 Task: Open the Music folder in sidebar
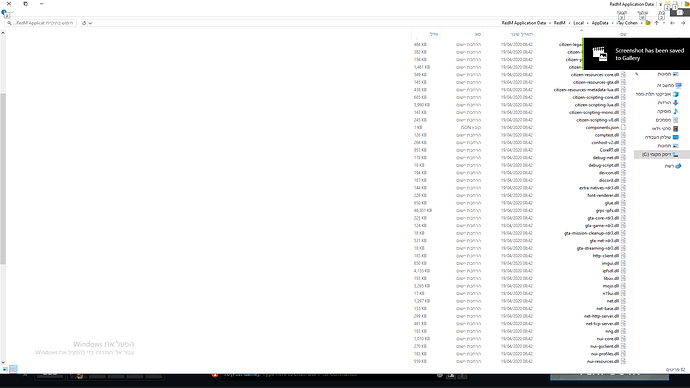click(668, 111)
